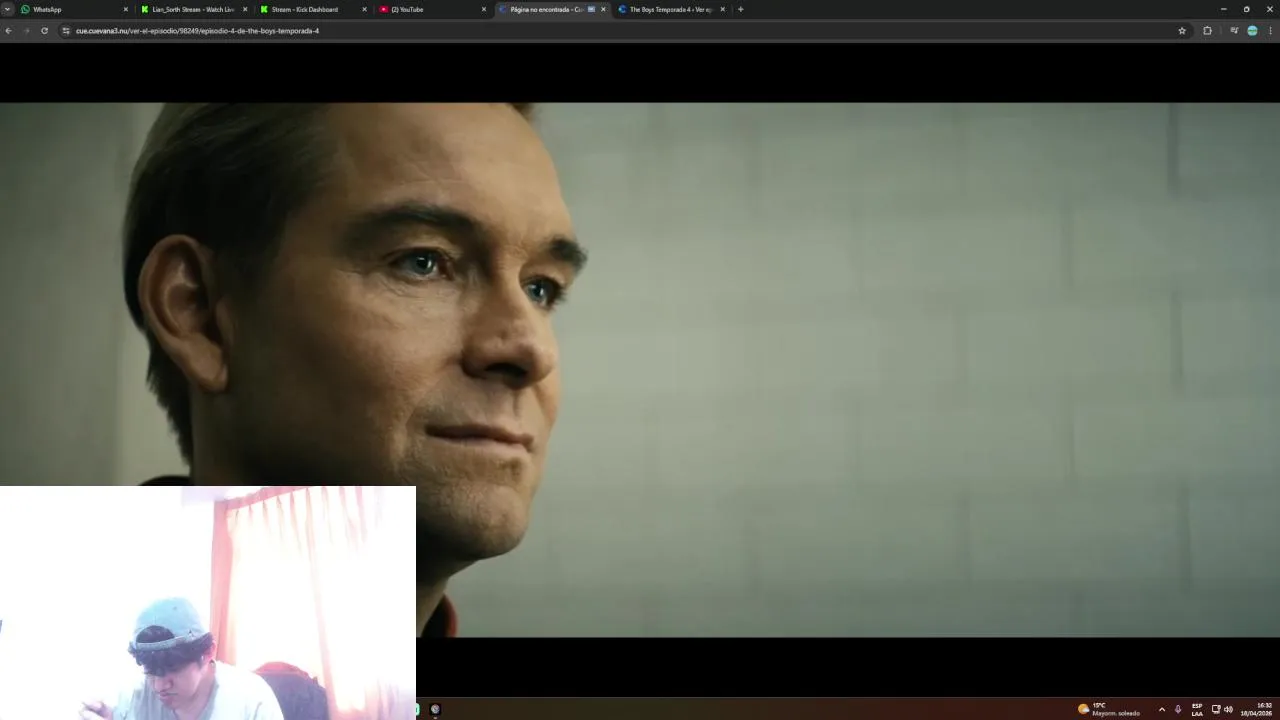1280x720 pixels.
Task: Open the network status tray icon
Action: pyautogui.click(x=1216, y=709)
